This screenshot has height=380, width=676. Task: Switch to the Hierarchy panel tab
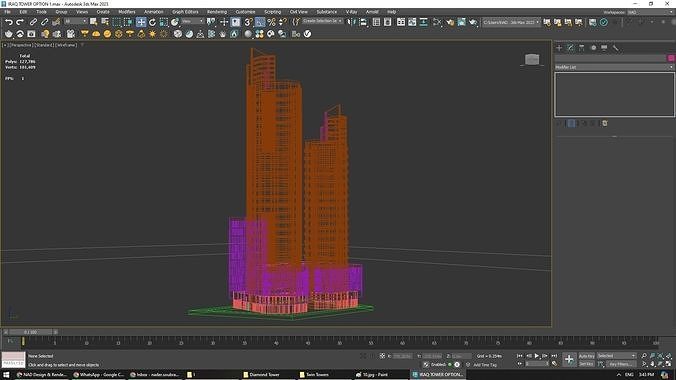(582, 48)
